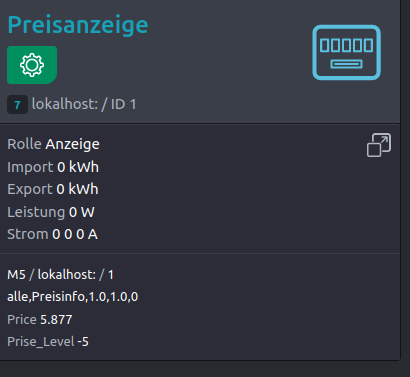Screen dimensions: 410x377
Task: Click the Leistung label
Action: tap(36, 212)
